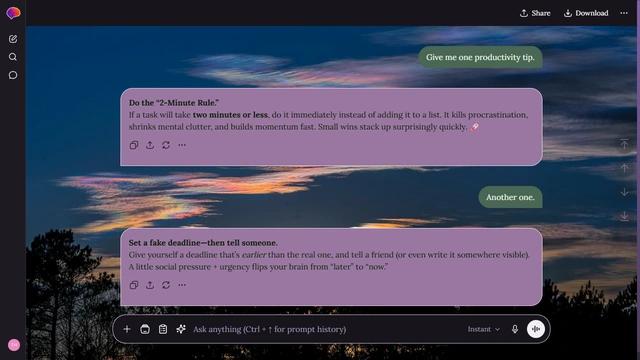The height and width of the screenshot is (360, 640).
Task: Open the header three-dot more menu
Action: pos(624,13)
